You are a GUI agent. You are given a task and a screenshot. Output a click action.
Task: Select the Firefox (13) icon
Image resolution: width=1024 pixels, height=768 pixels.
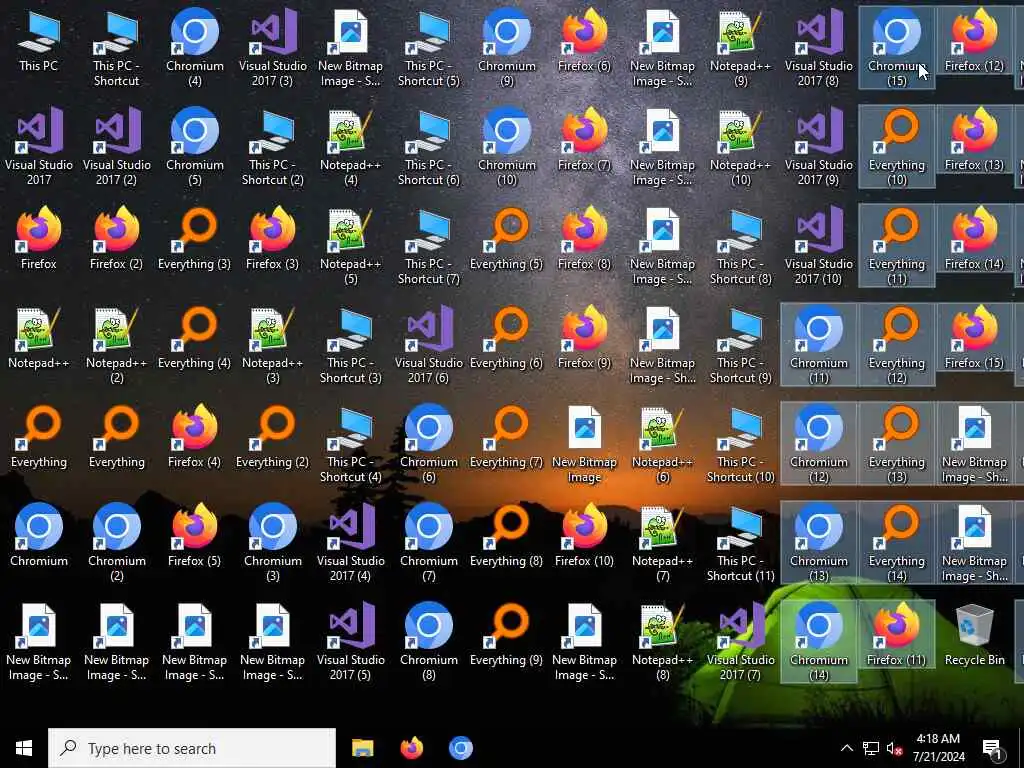click(x=974, y=140)
